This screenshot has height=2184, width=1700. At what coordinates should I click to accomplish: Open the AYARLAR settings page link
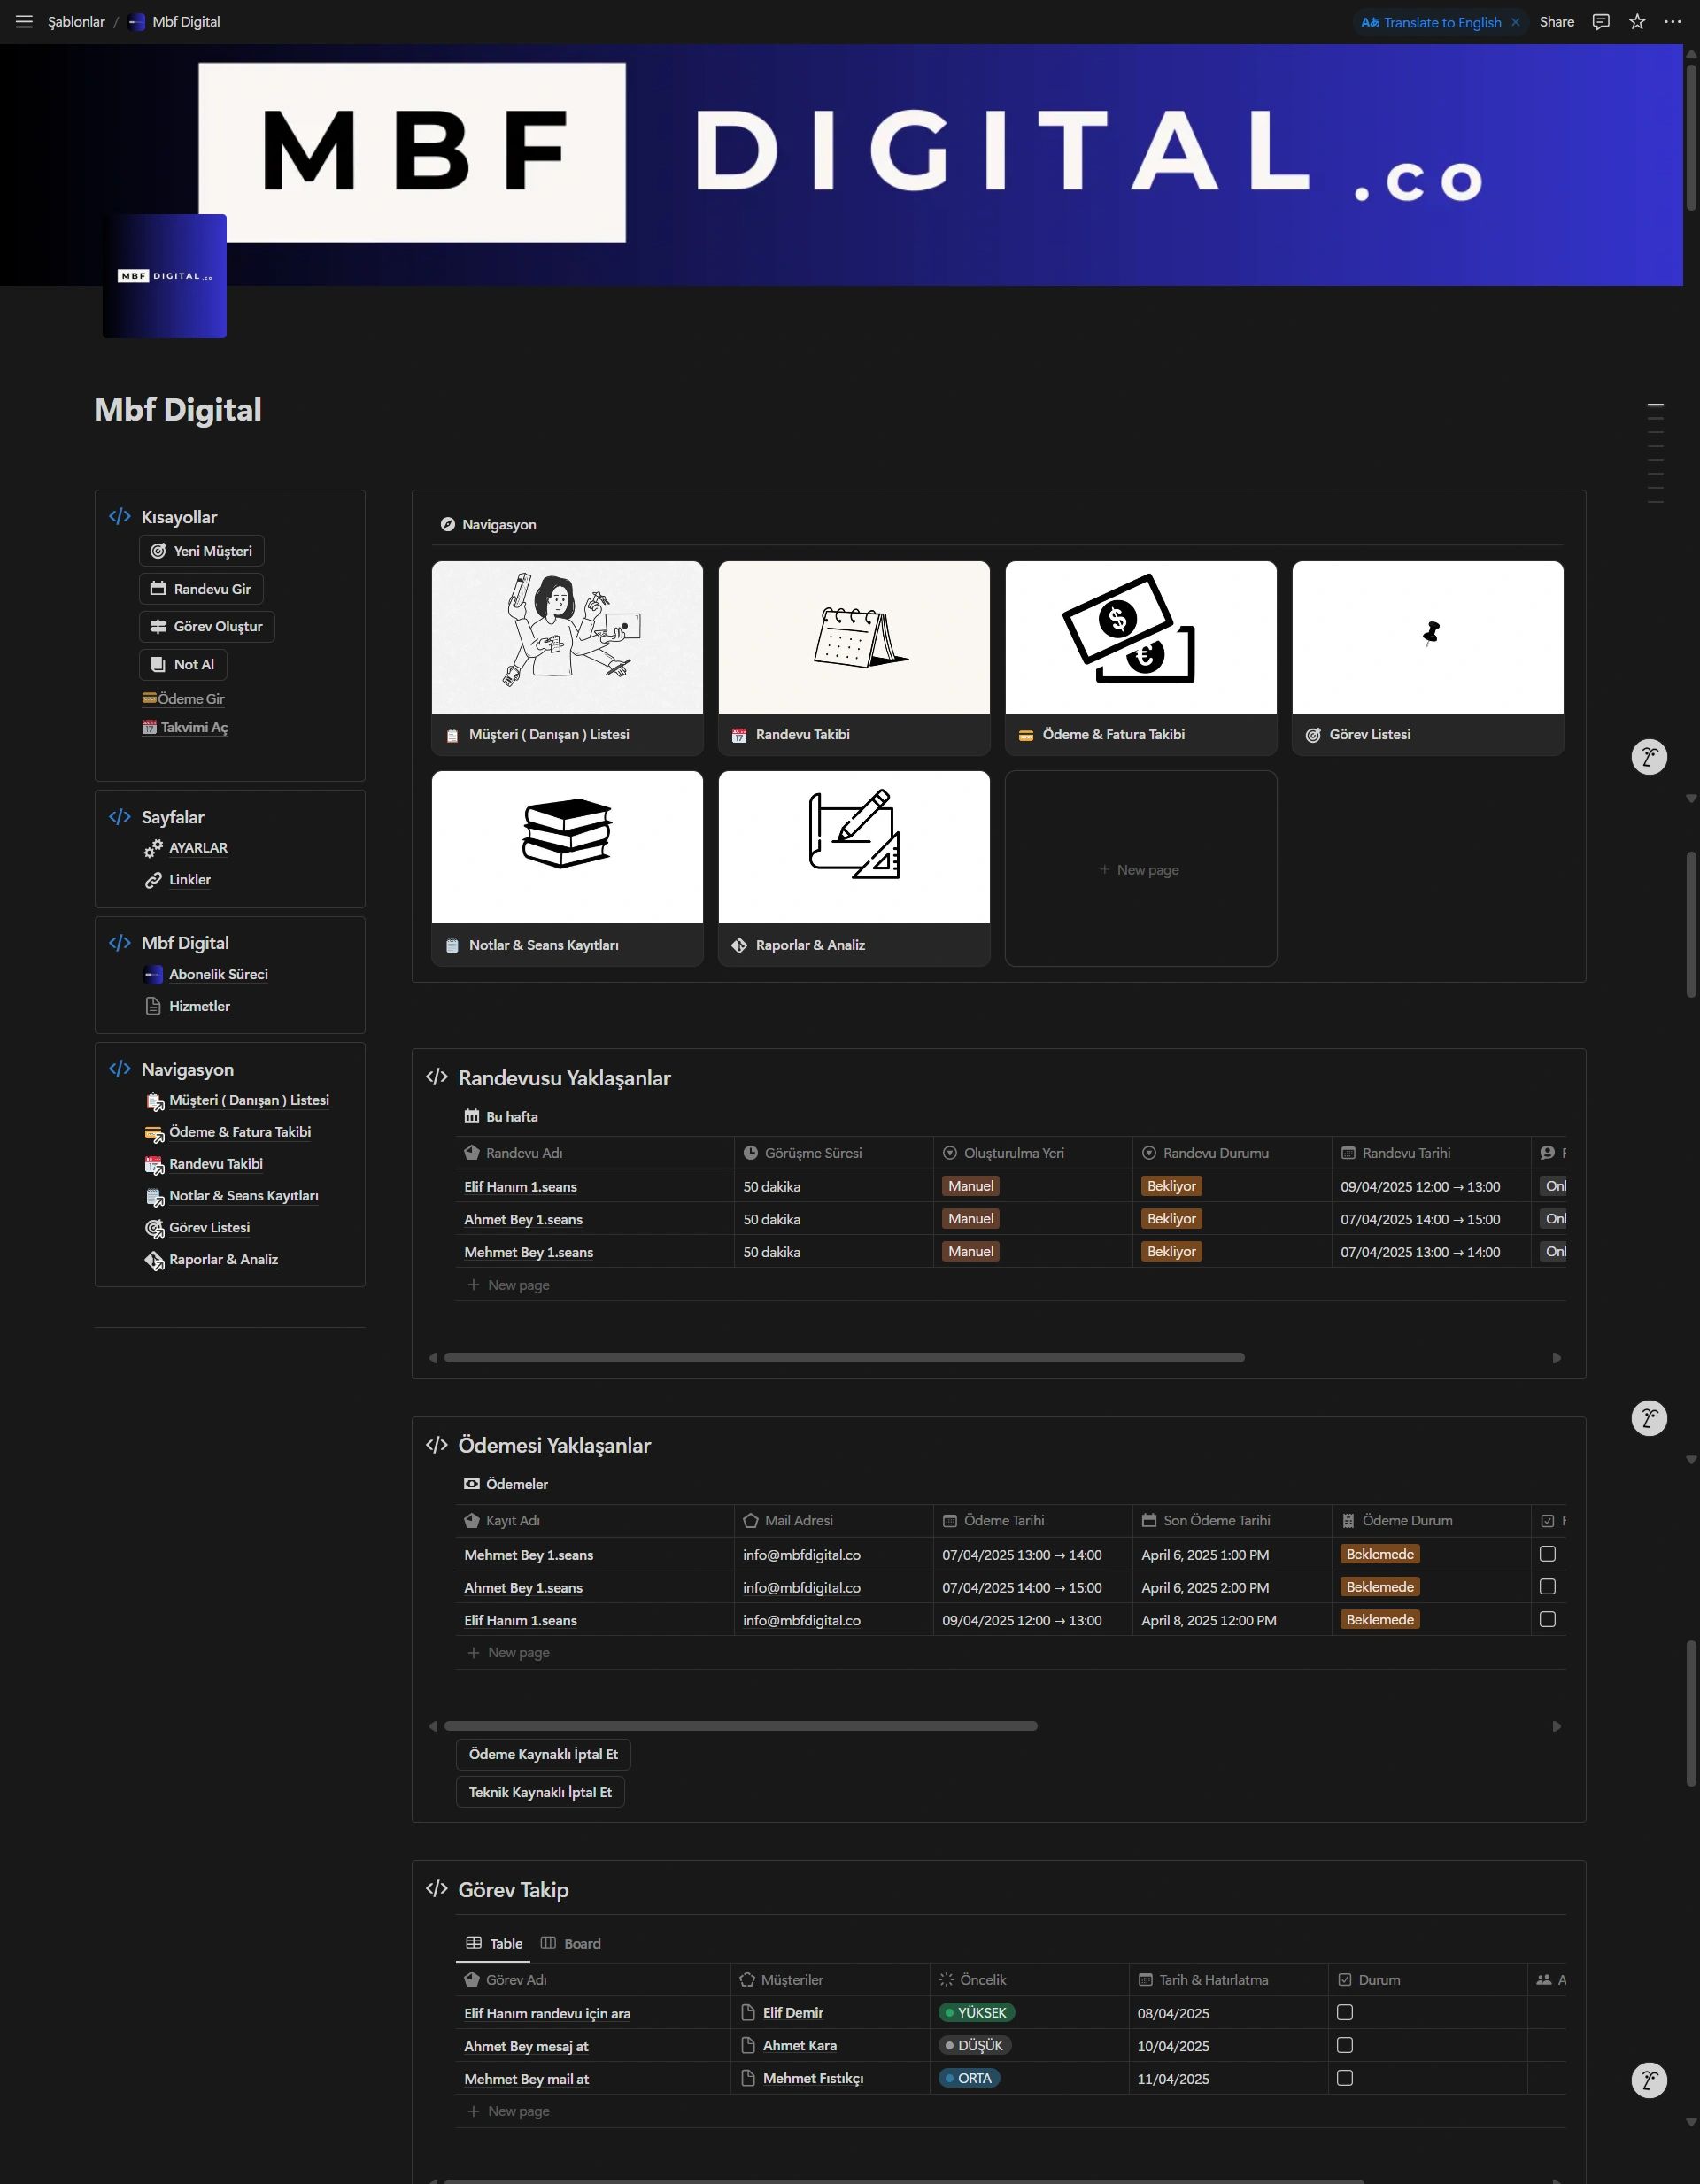(197, 848)
